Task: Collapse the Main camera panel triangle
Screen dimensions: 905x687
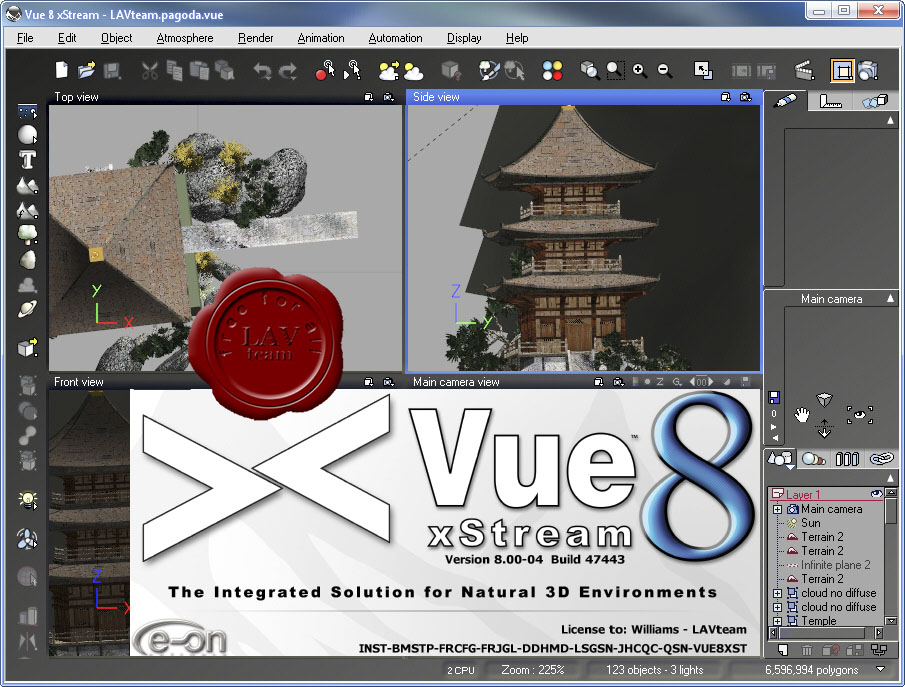Action: (891, 298)
